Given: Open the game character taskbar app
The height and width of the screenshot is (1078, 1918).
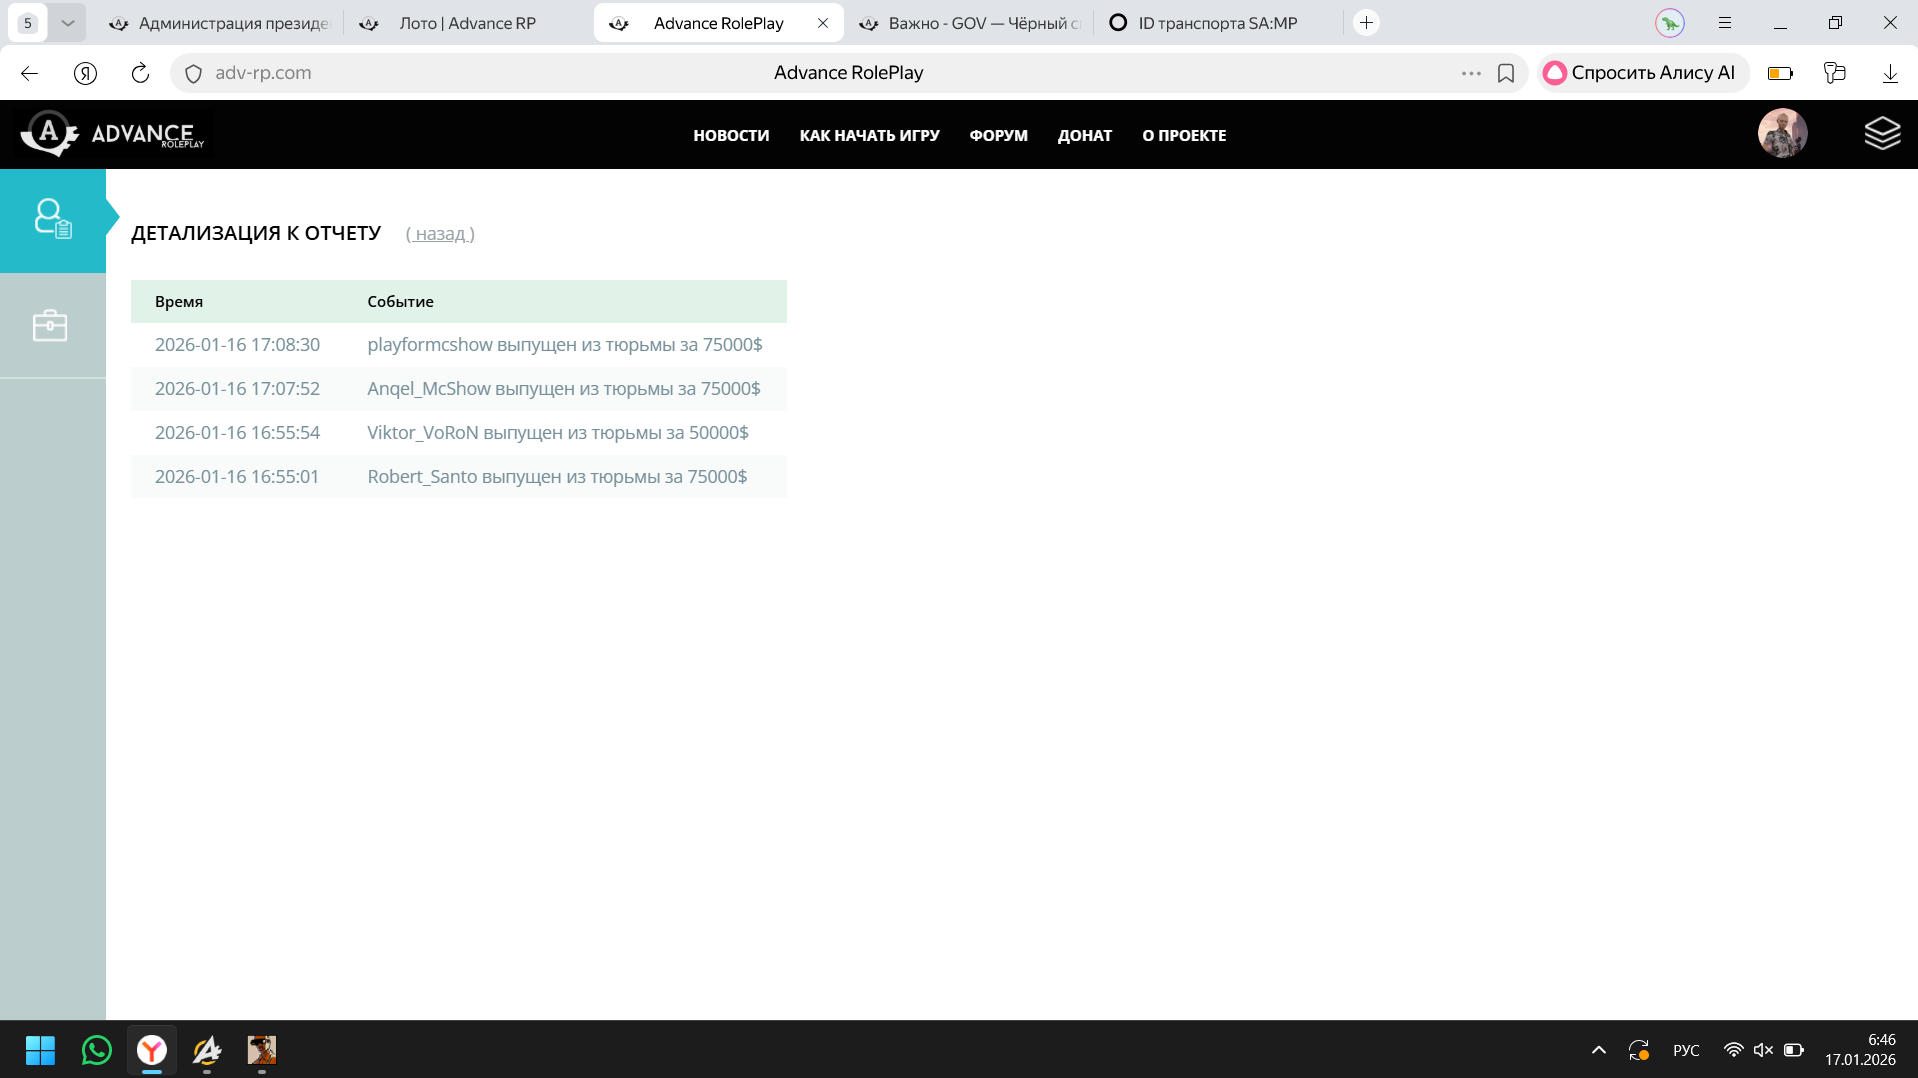Looking at the screenshot, I should (262, 1050).
